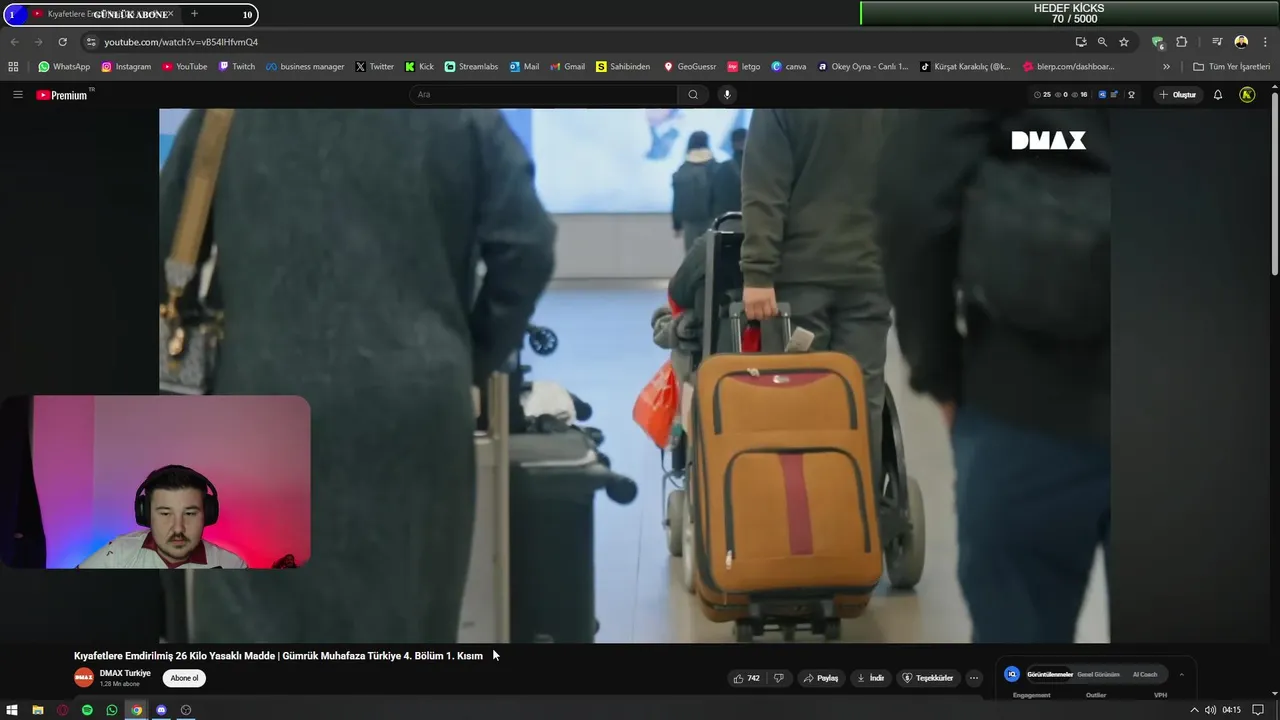Open Windows Start menu
1280x720 pixels.
coord(12,710)
